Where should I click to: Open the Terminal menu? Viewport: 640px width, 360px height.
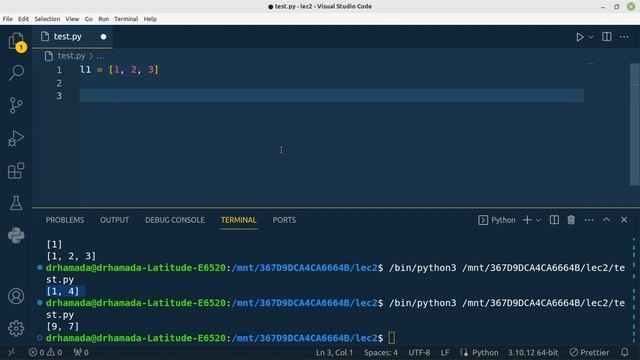click(126, 19)
